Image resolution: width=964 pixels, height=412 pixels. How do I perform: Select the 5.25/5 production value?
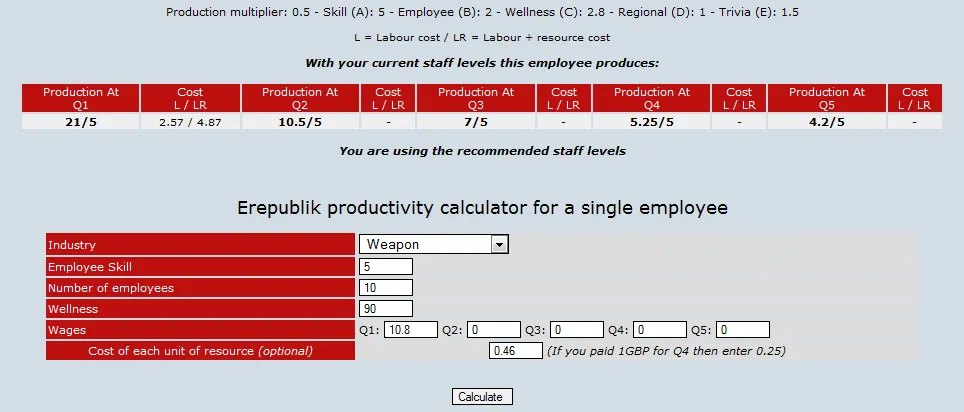[652, 122]
